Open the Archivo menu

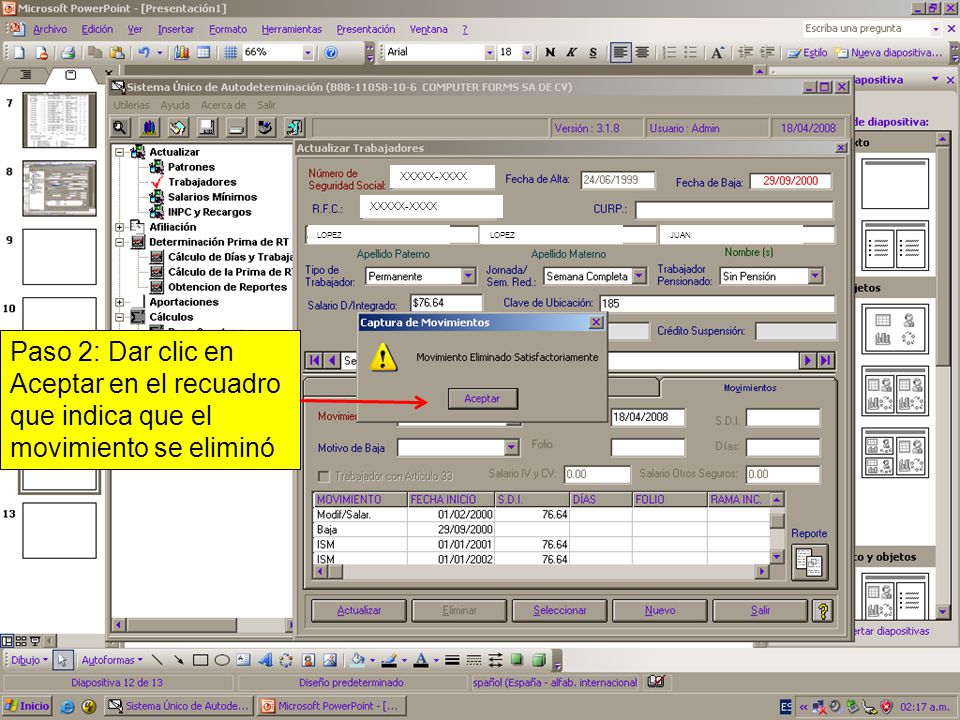[50, 29]
